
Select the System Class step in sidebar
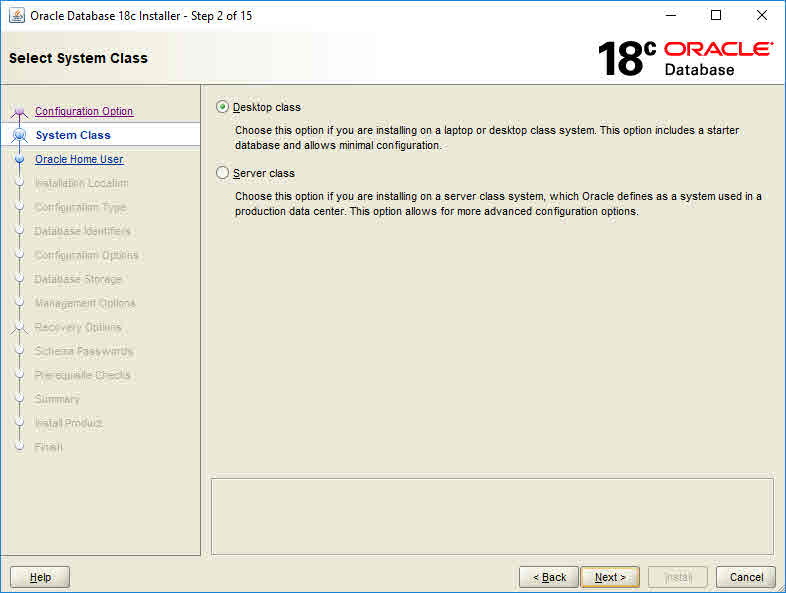(x=73, y=135)
